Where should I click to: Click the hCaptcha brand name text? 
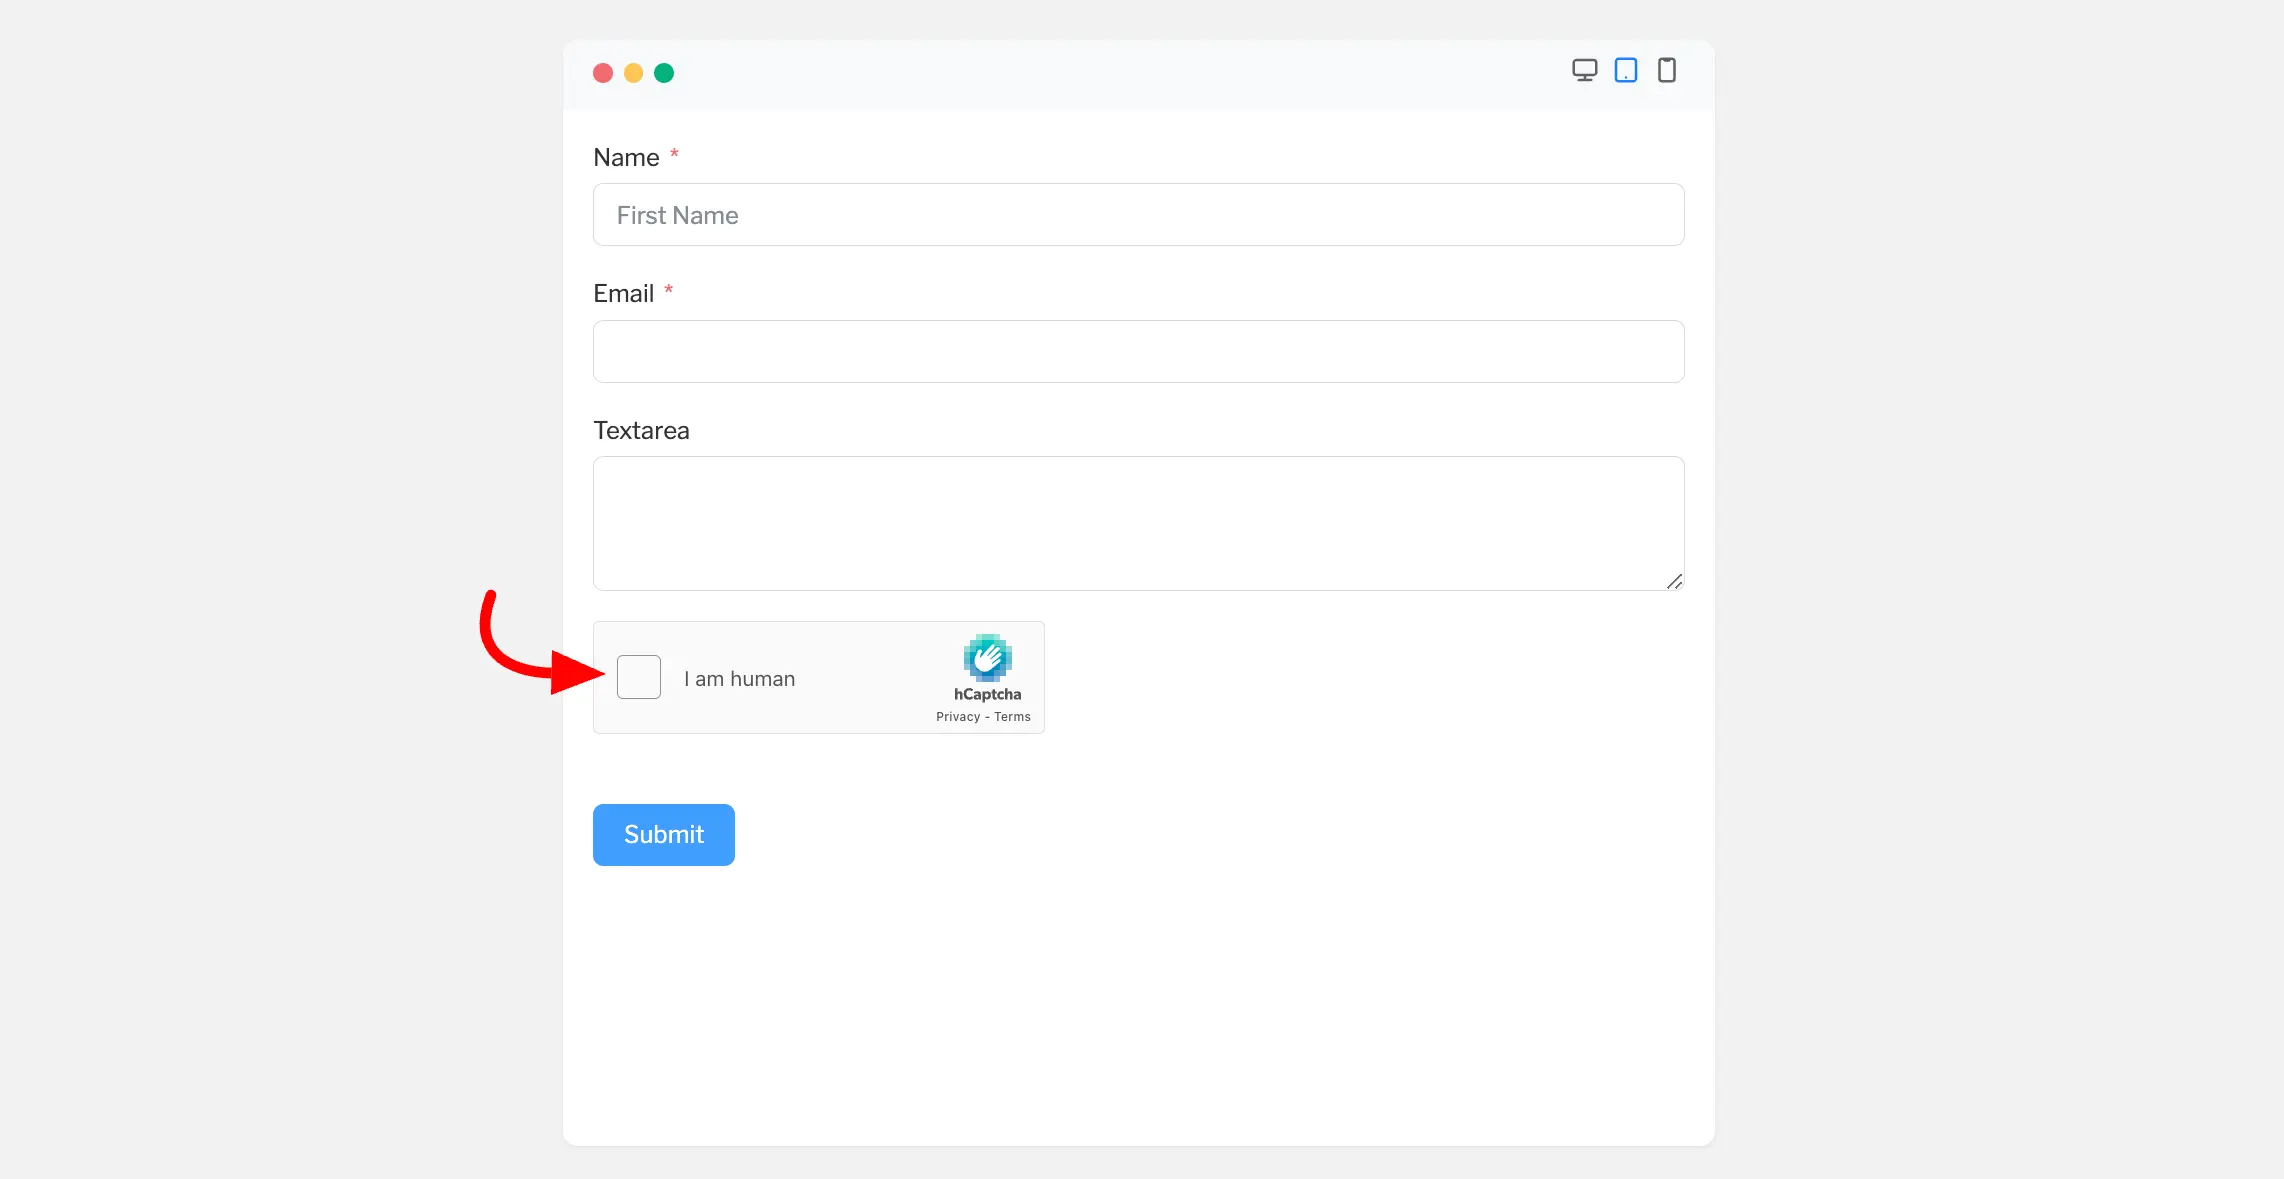pyautogui.click(x=988, y=694)
